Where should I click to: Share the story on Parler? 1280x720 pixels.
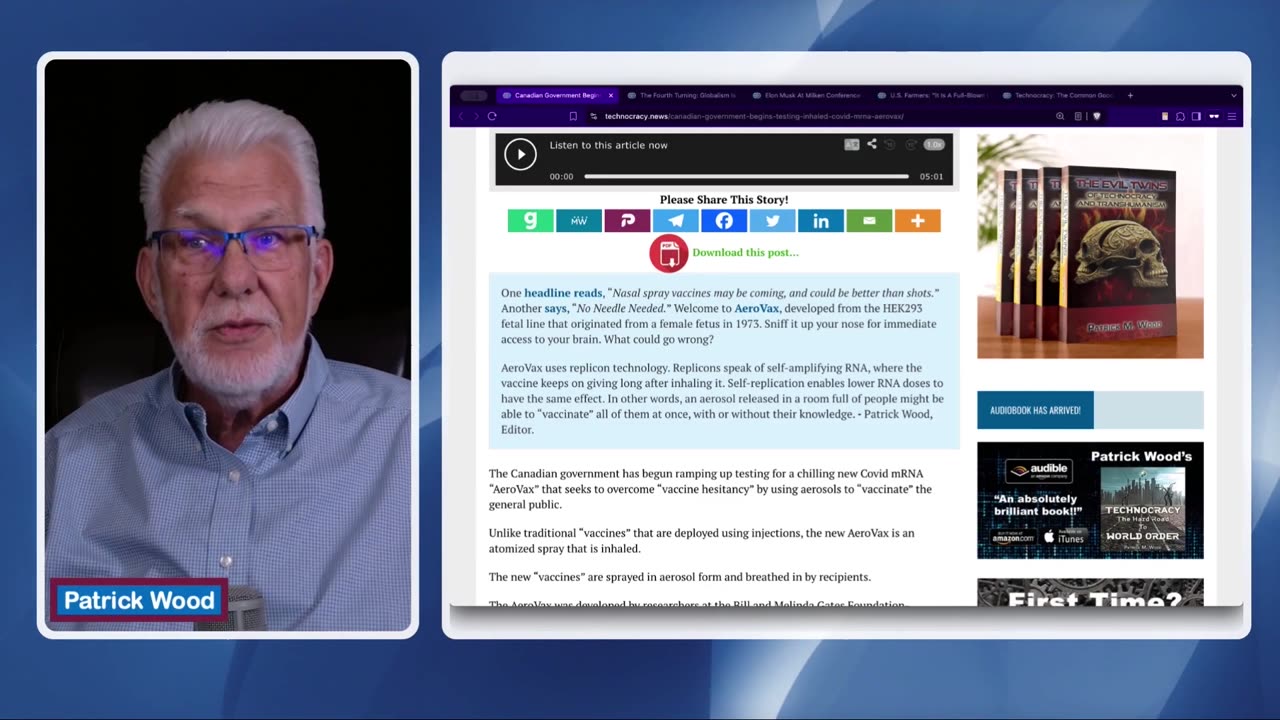pyautogui.click(x=627, y=221)
